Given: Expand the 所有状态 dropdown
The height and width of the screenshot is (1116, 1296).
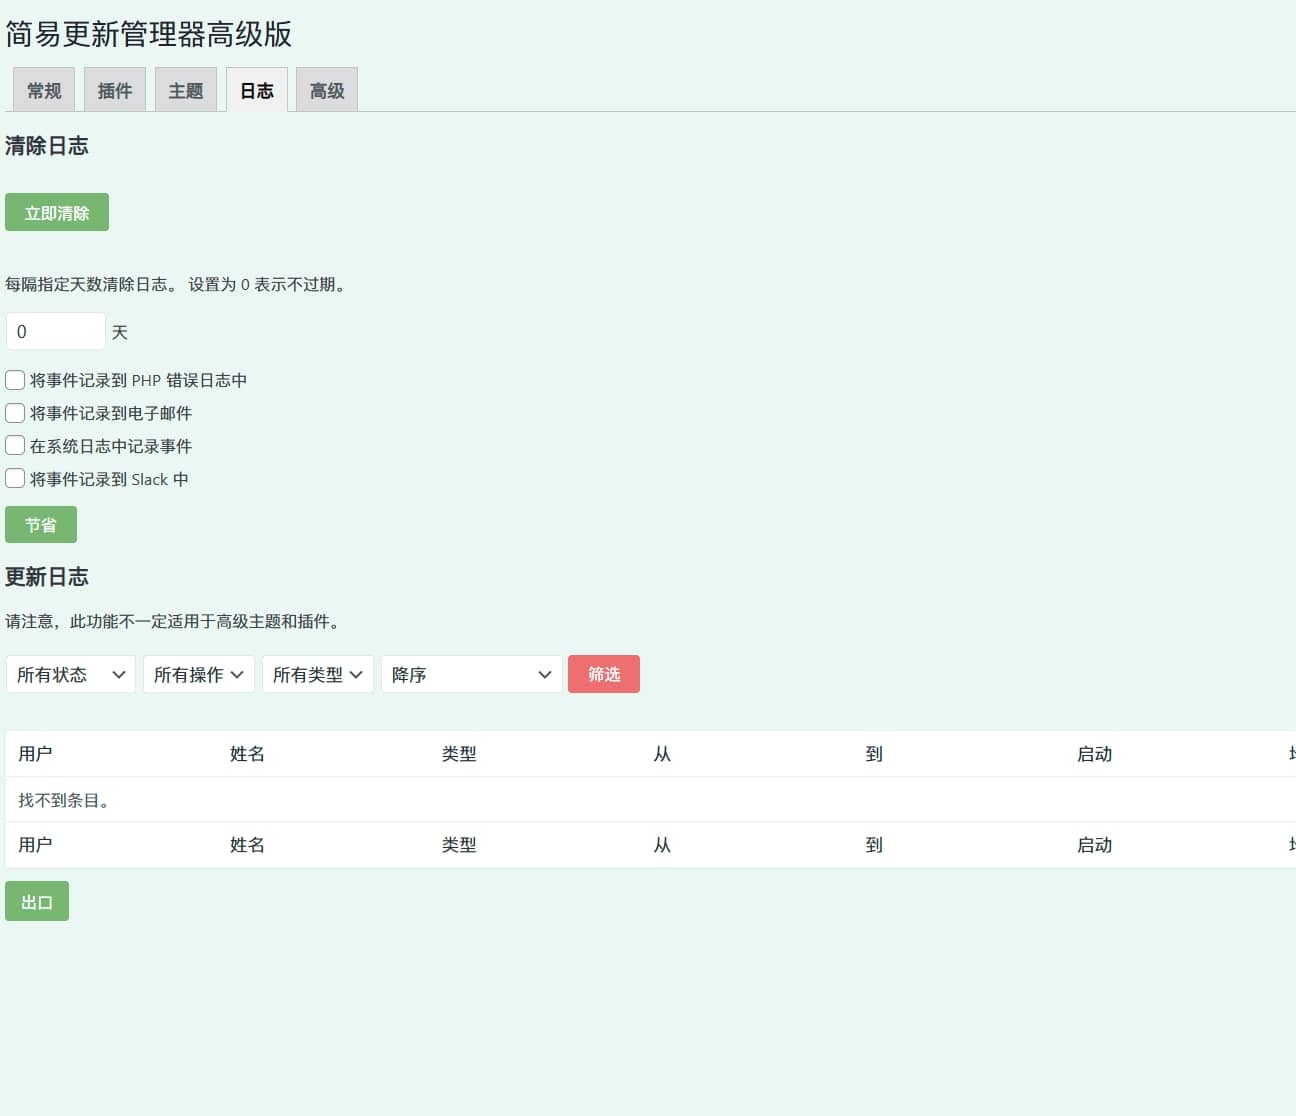Looking at the screenshot, I should coord(71,675).
